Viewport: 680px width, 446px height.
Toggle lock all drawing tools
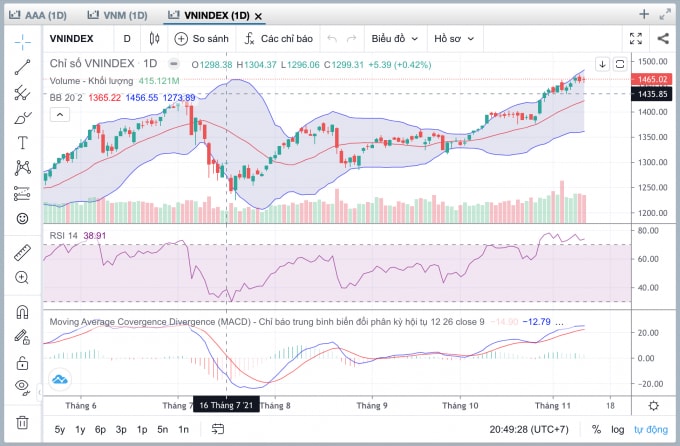pyautogui.click(x=22, y=362)
